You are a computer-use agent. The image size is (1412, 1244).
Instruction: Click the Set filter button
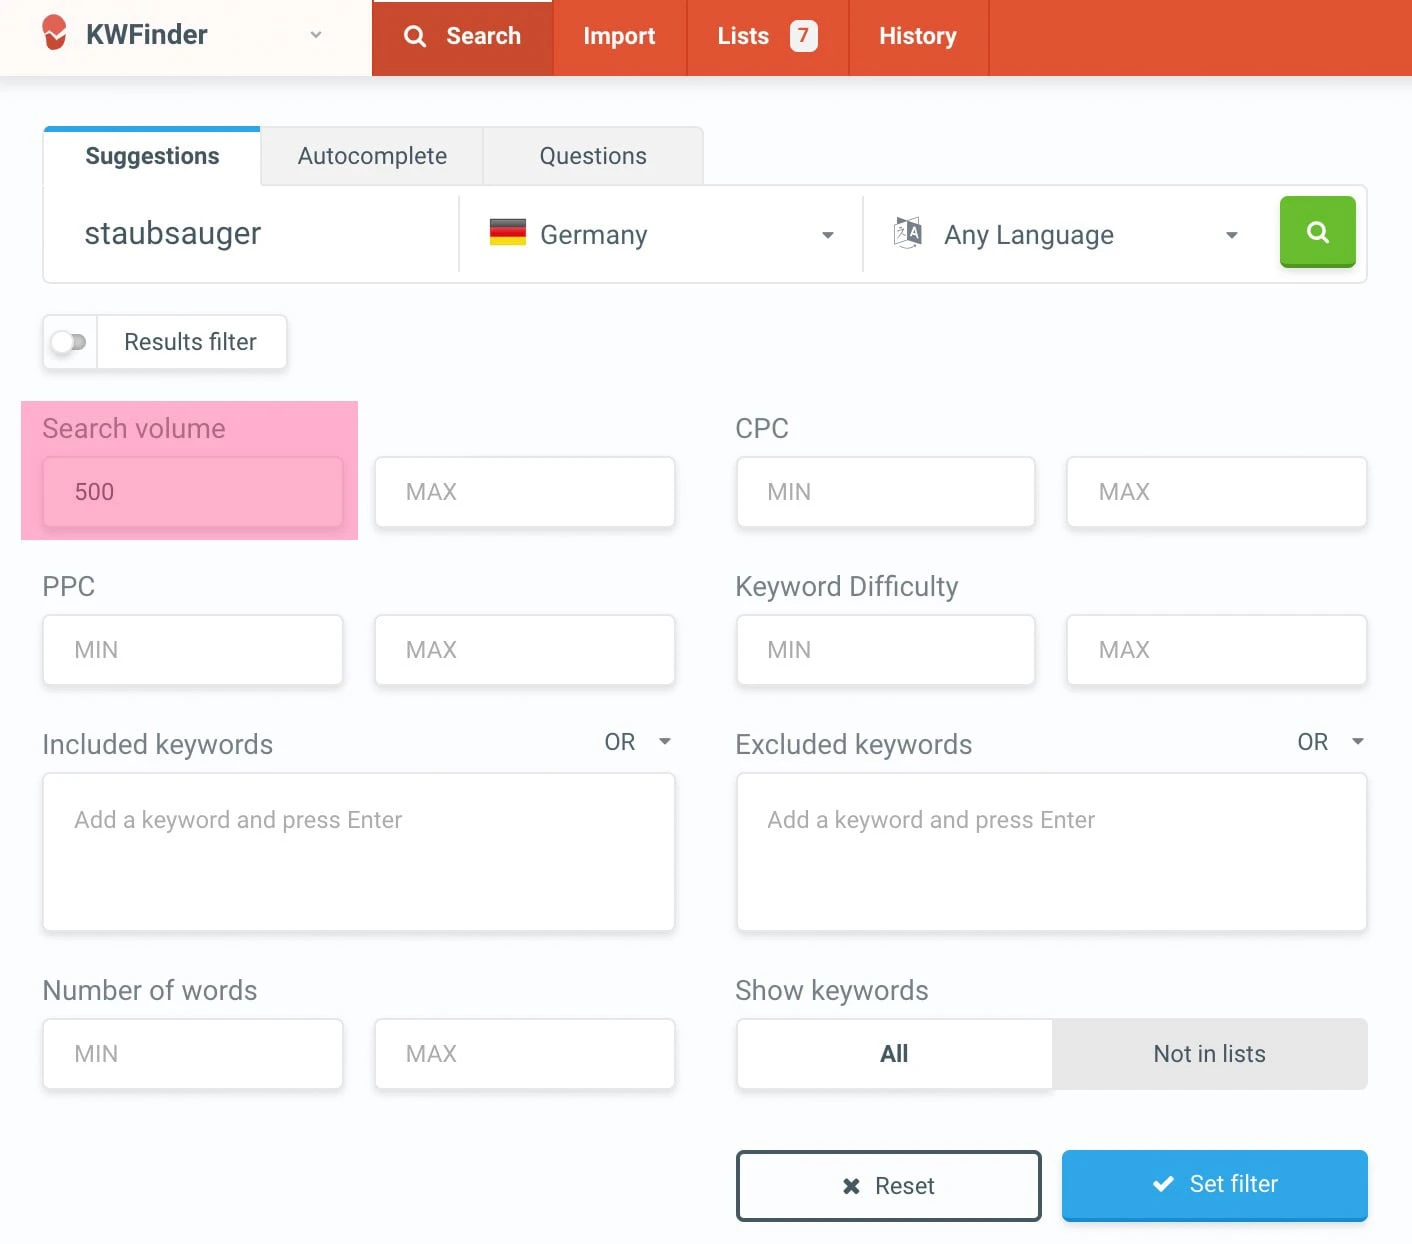pos(1214,1185)
